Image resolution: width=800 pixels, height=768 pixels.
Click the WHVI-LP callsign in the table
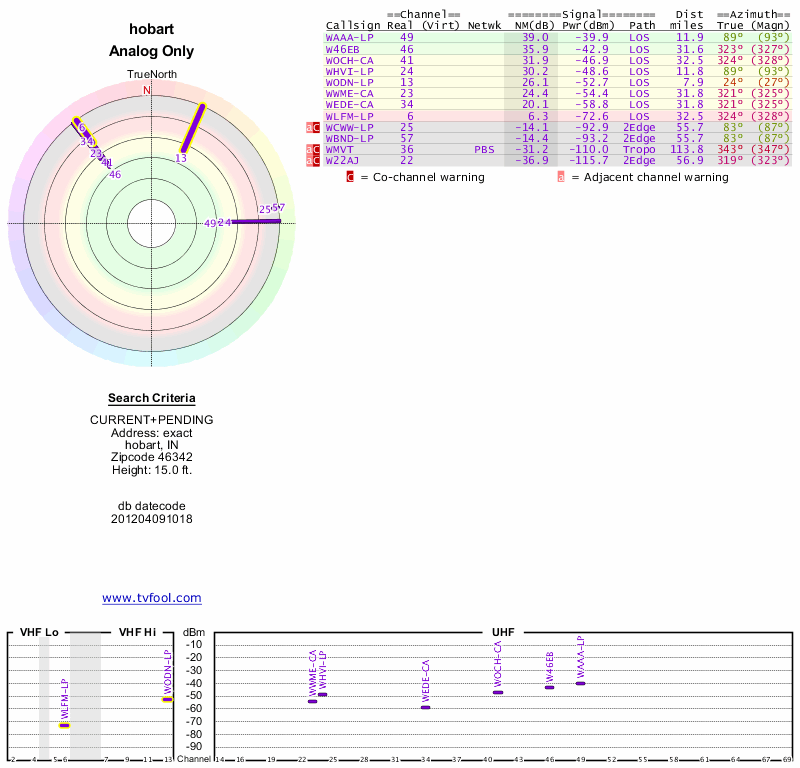coord(349,71)
